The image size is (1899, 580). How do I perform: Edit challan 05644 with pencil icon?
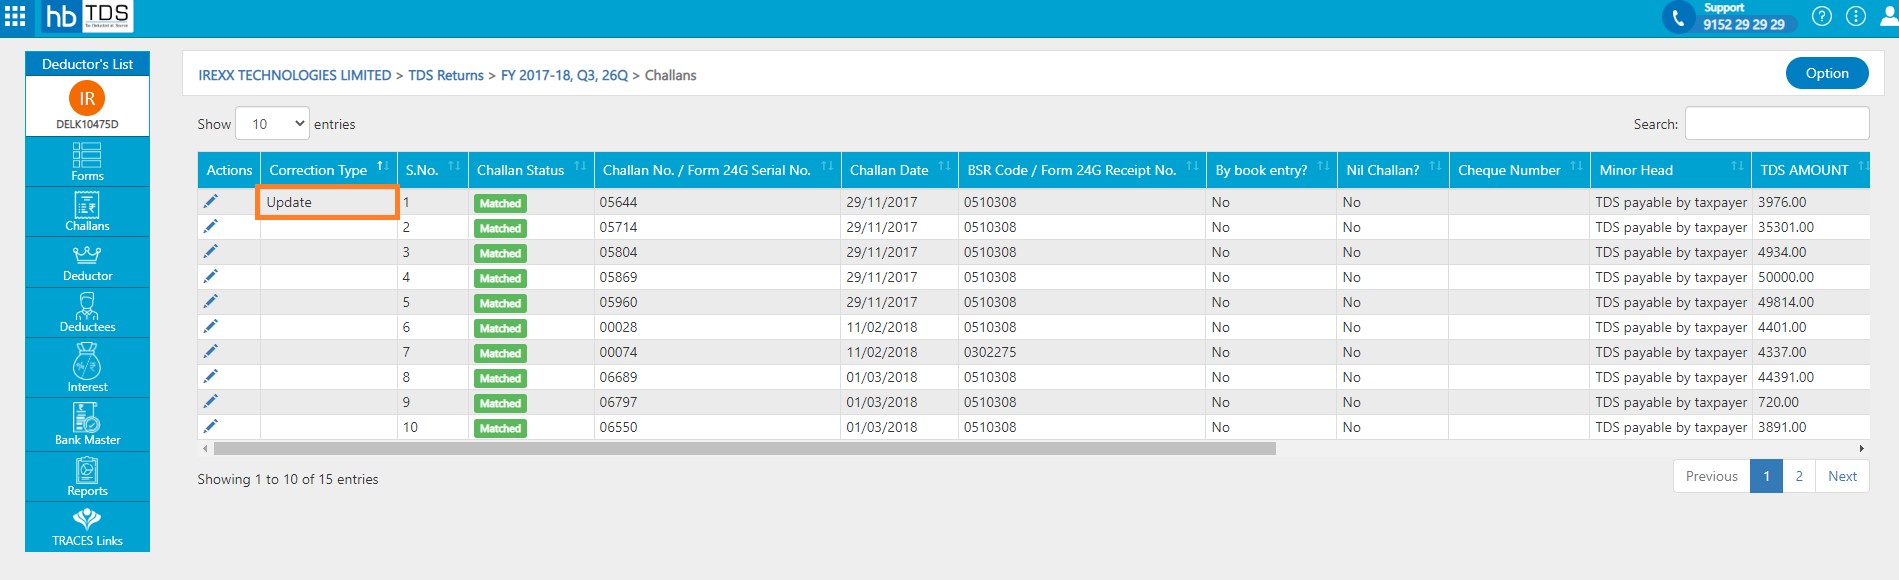pos(210,201)
